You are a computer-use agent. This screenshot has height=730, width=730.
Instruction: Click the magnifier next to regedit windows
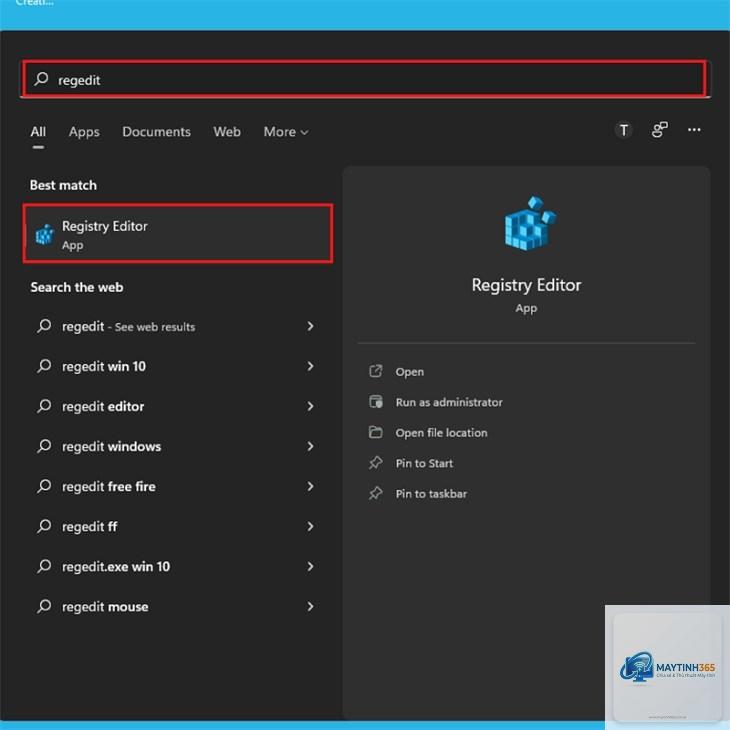click(44, 446)
